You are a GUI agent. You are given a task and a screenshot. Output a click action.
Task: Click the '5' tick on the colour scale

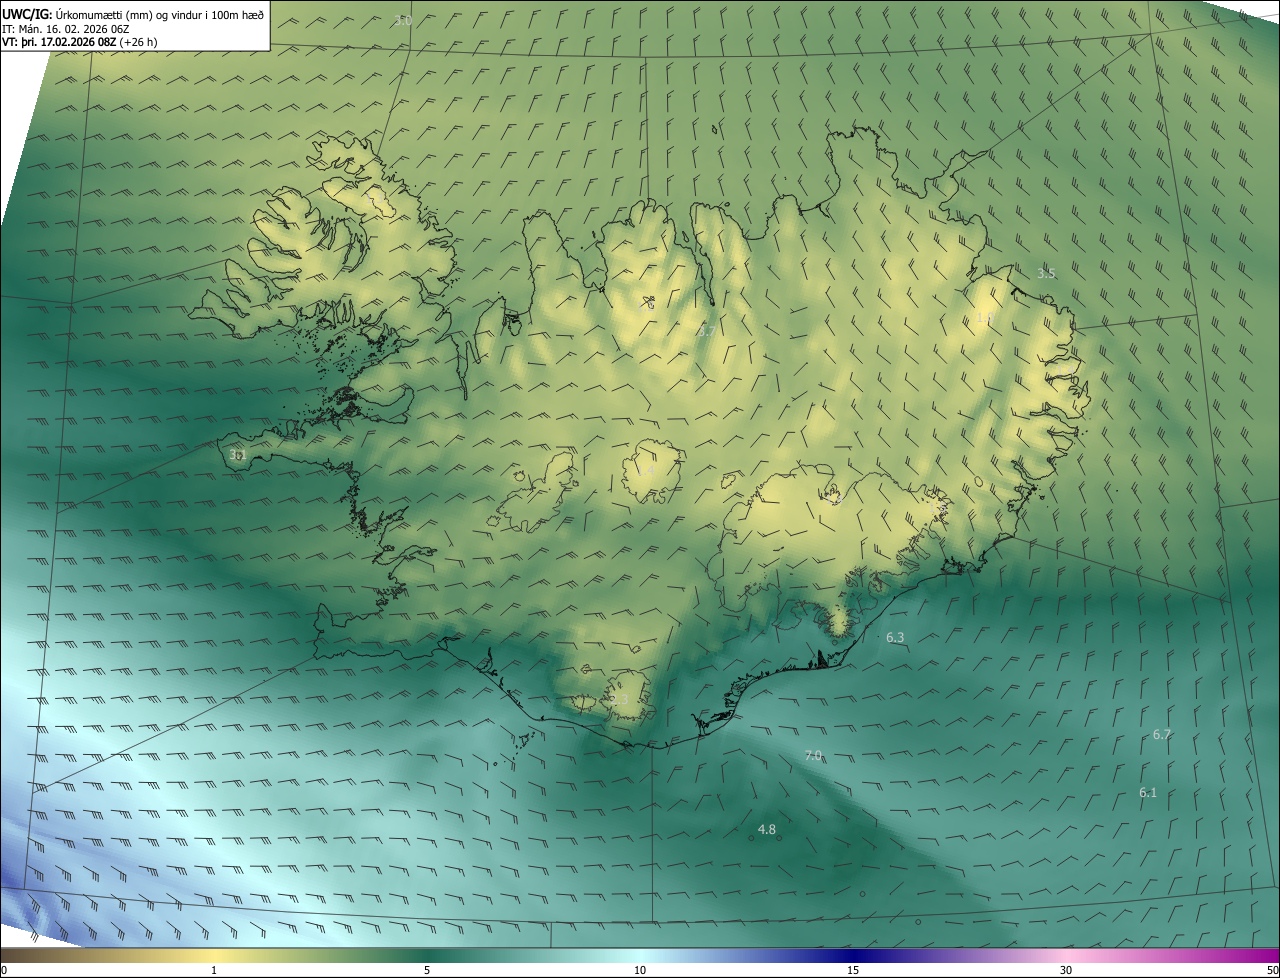pos(427,970)
